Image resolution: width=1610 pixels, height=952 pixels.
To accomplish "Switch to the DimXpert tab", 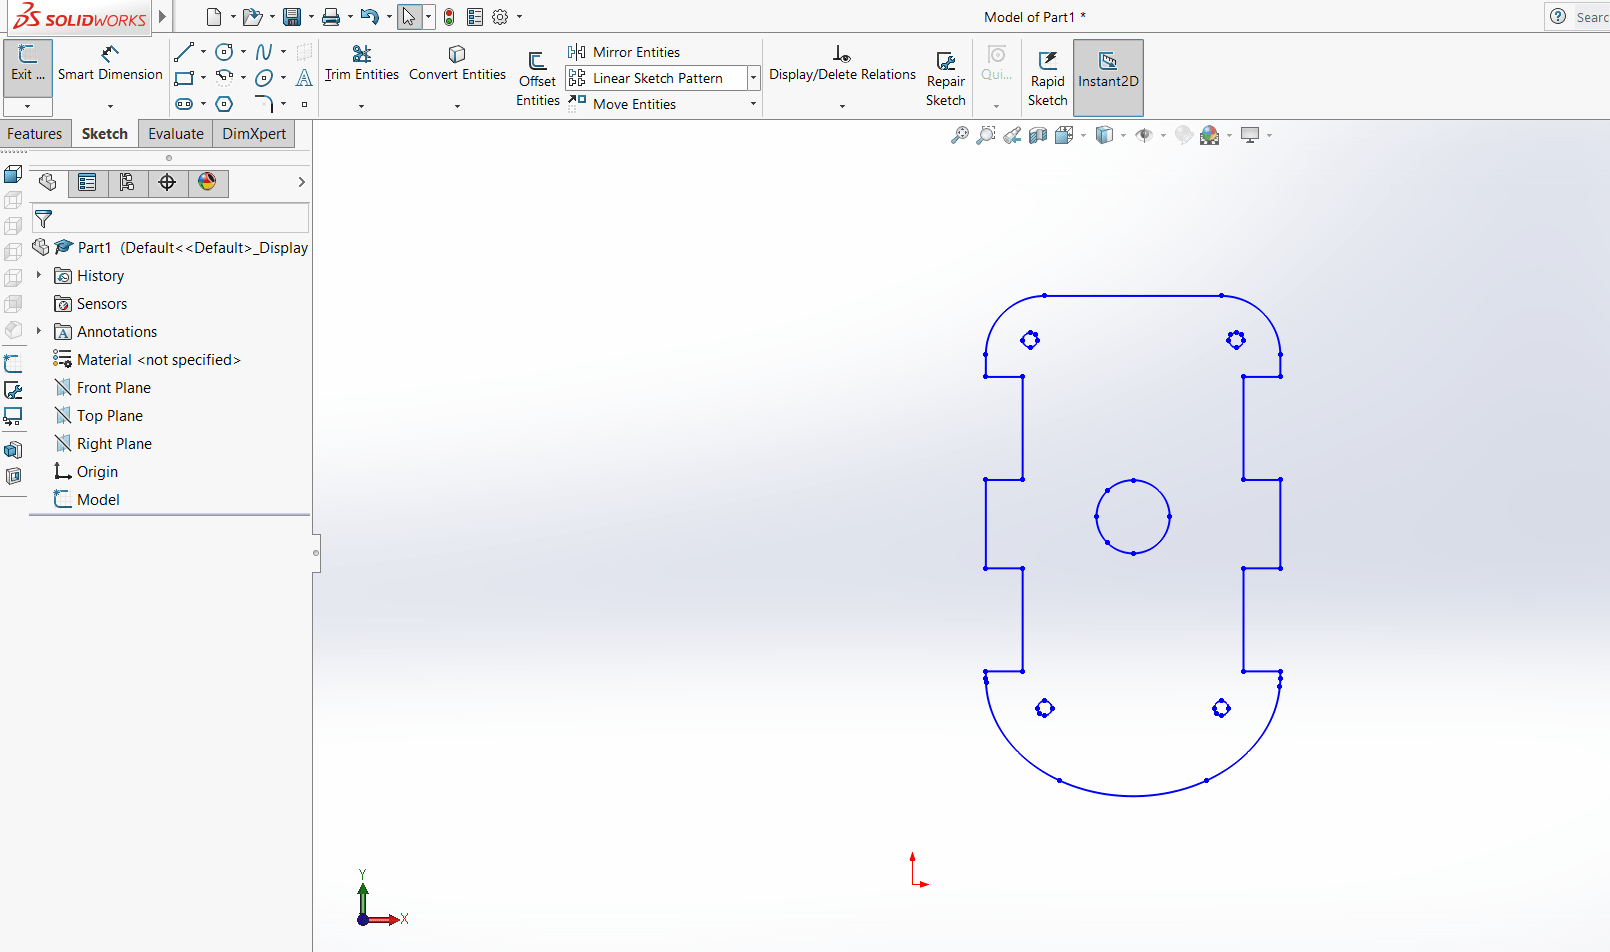I will [254, 134].
